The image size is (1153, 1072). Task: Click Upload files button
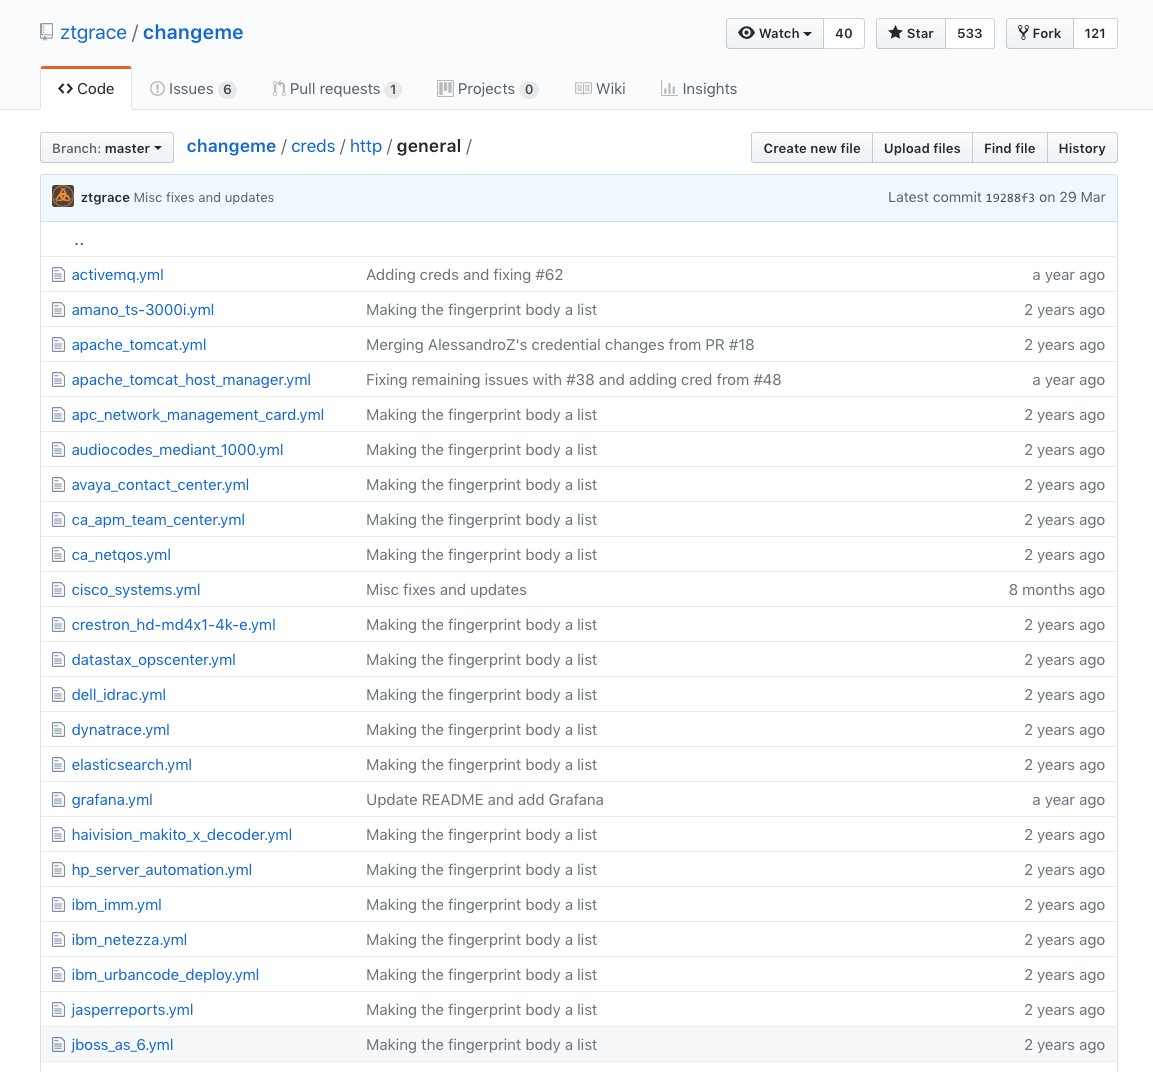922,148
